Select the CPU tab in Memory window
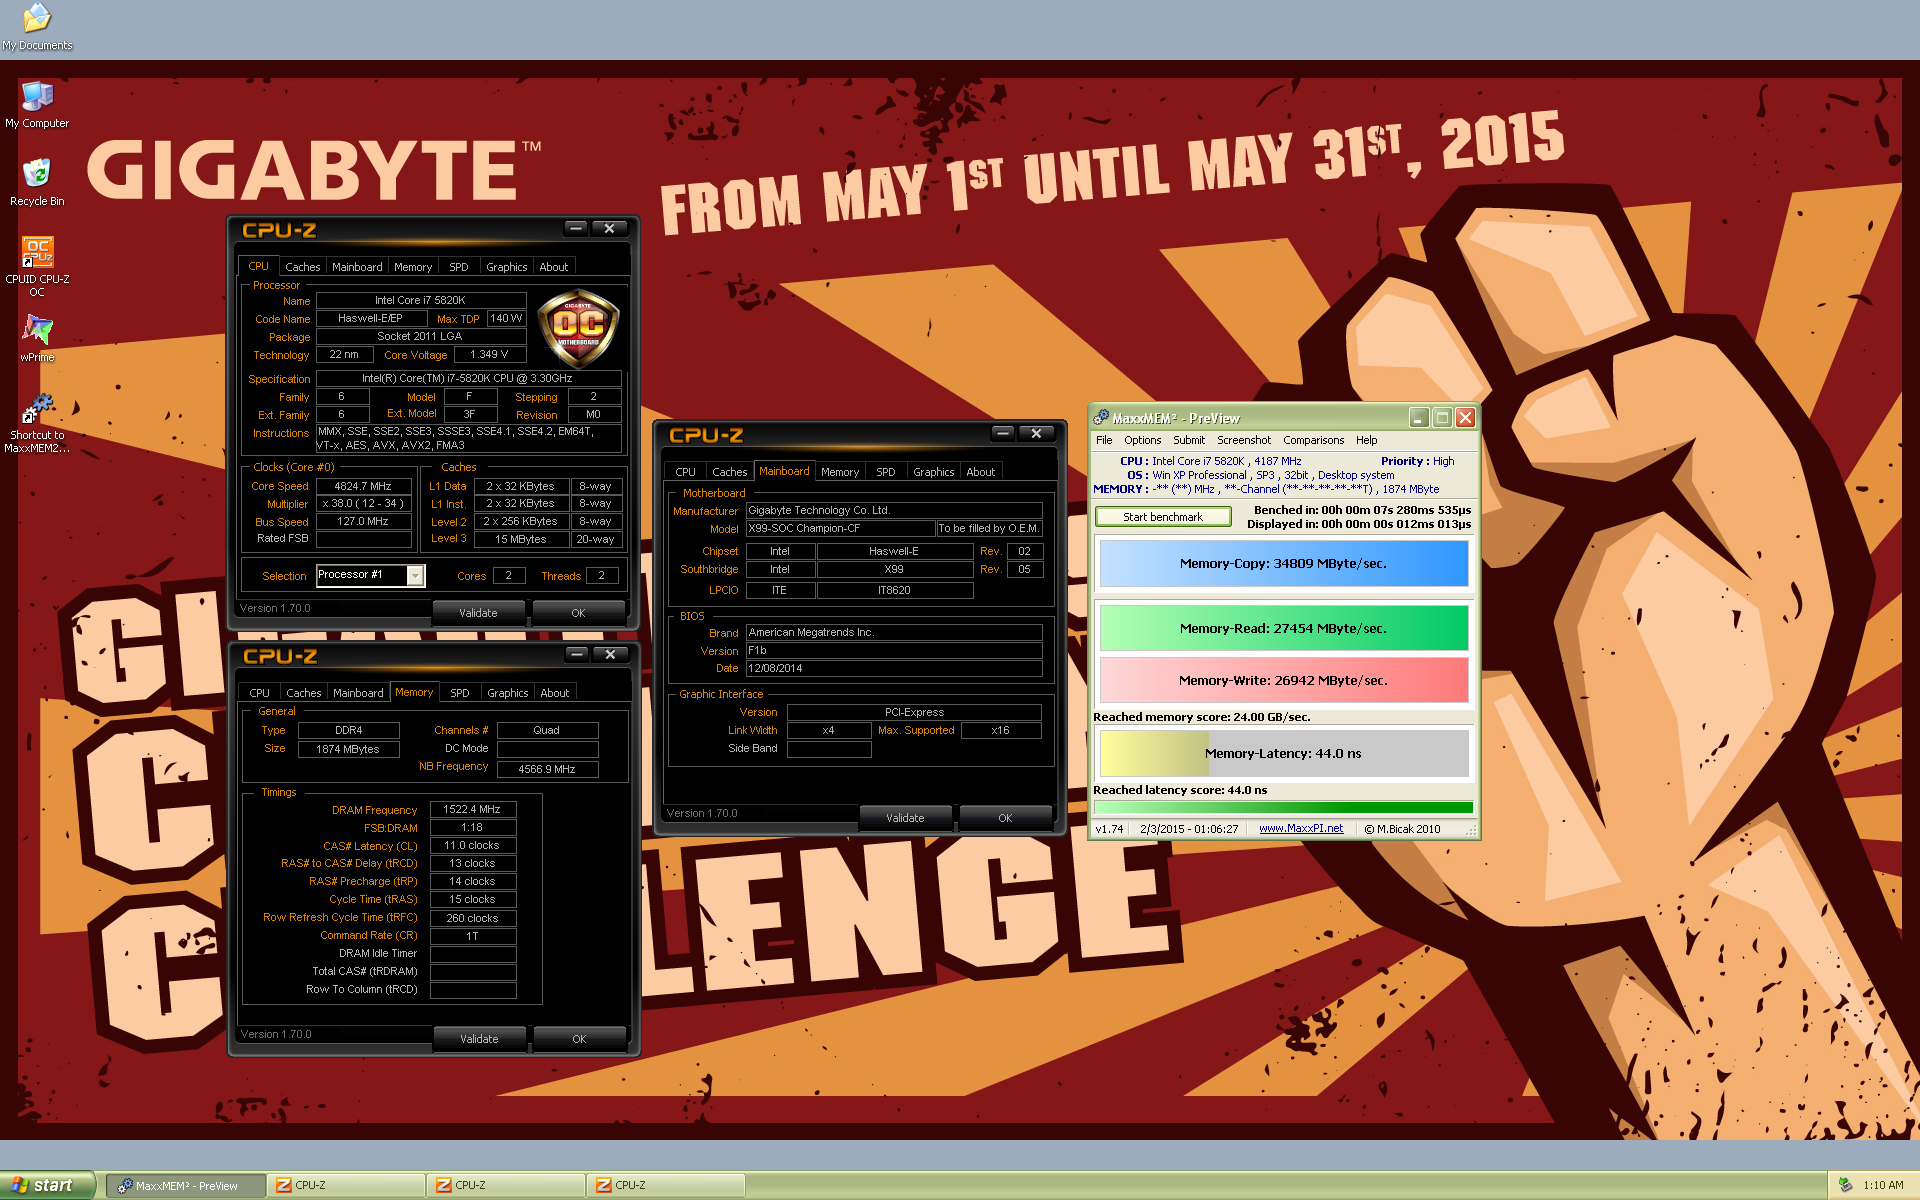Image resolution: width=1920 pixels, height=1200 pixels. (260, 693)
